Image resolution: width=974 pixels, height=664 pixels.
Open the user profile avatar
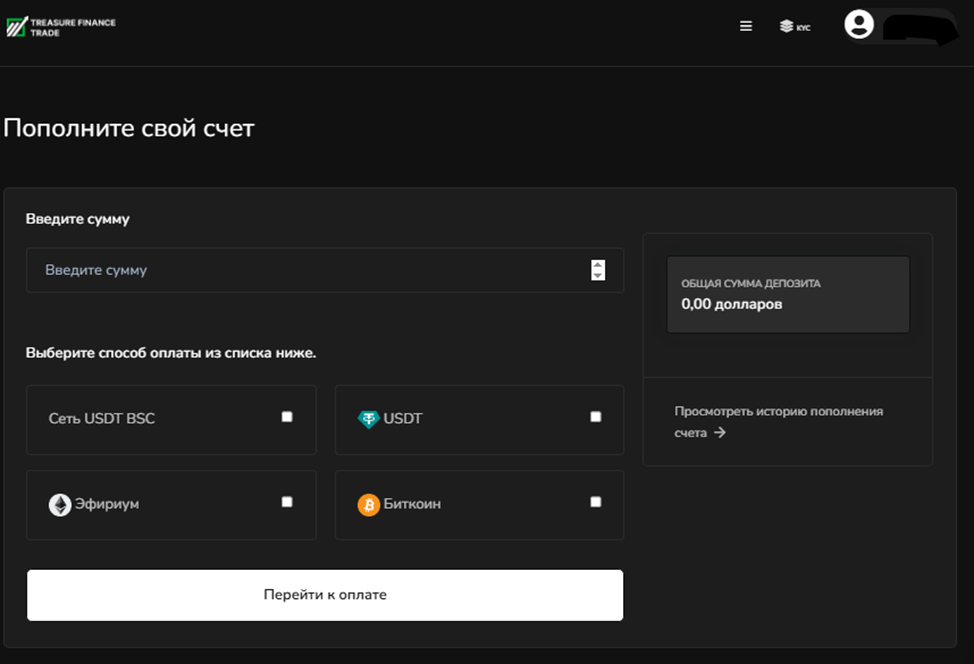858,25
